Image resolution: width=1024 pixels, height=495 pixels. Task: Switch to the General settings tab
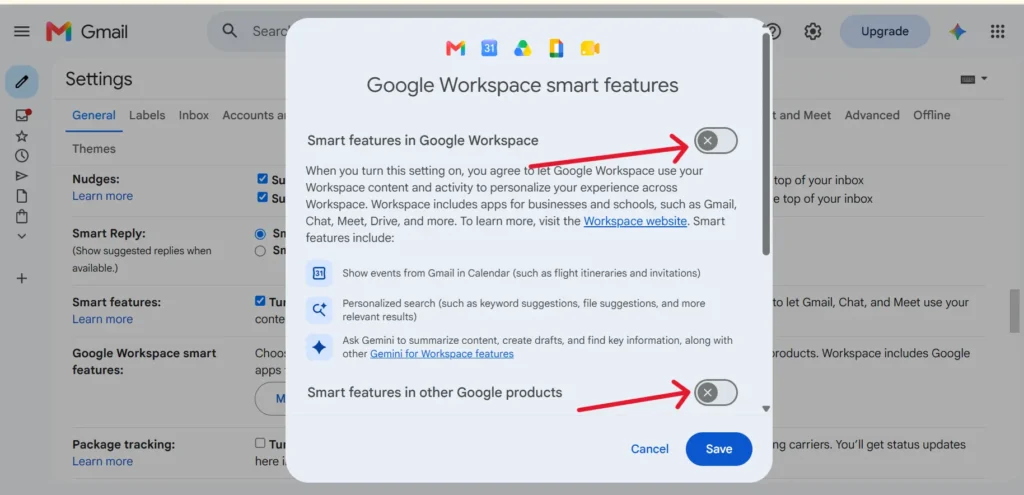(93, 115)
